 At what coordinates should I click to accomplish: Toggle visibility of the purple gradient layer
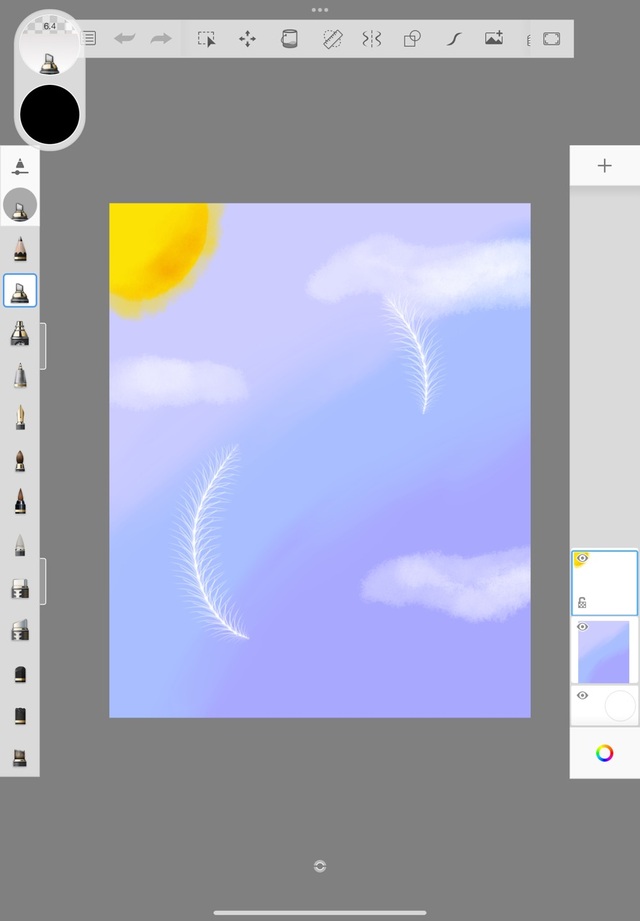coord(582,627)
